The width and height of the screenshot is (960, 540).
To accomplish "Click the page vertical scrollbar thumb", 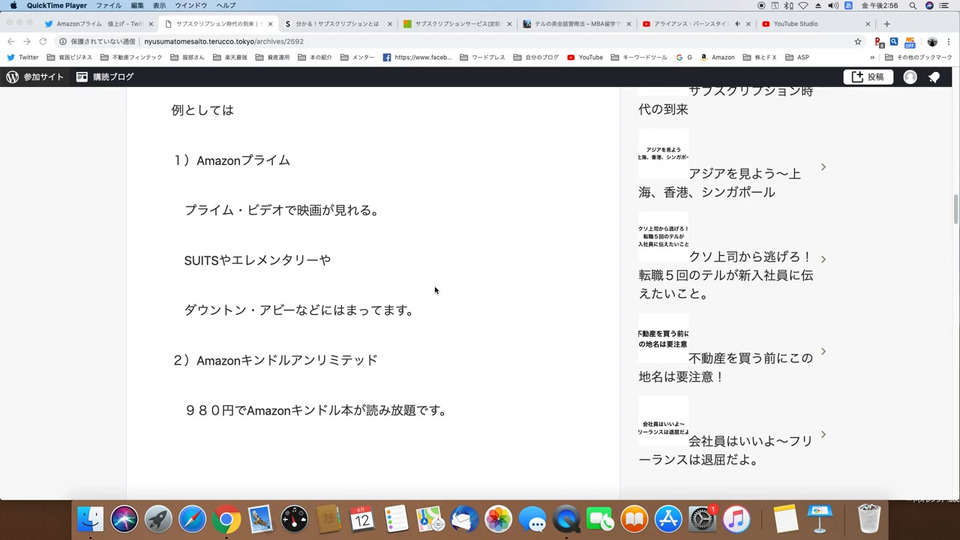I will pyautogui.click(x=955, y=209).
